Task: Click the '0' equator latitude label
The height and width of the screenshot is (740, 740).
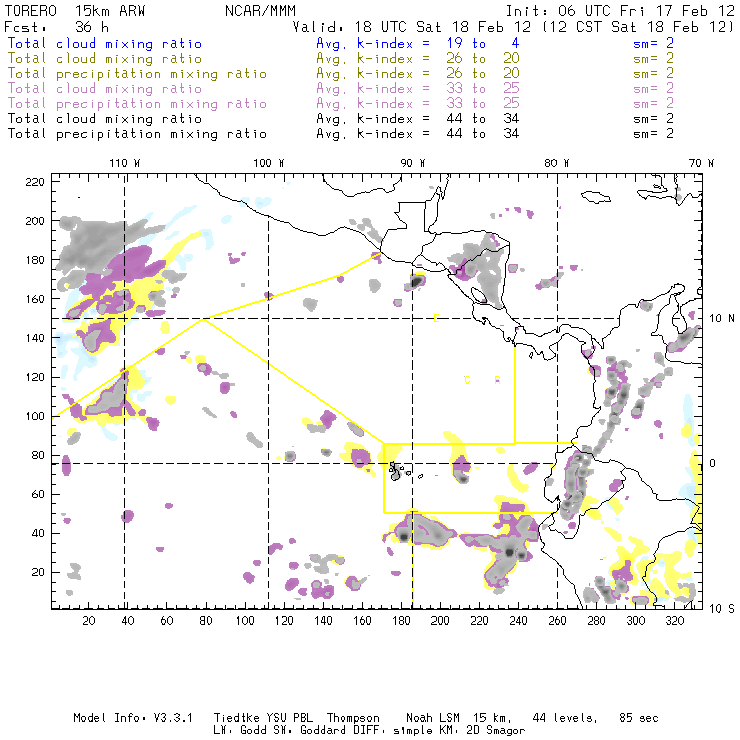Action: (x=713, y=463)
